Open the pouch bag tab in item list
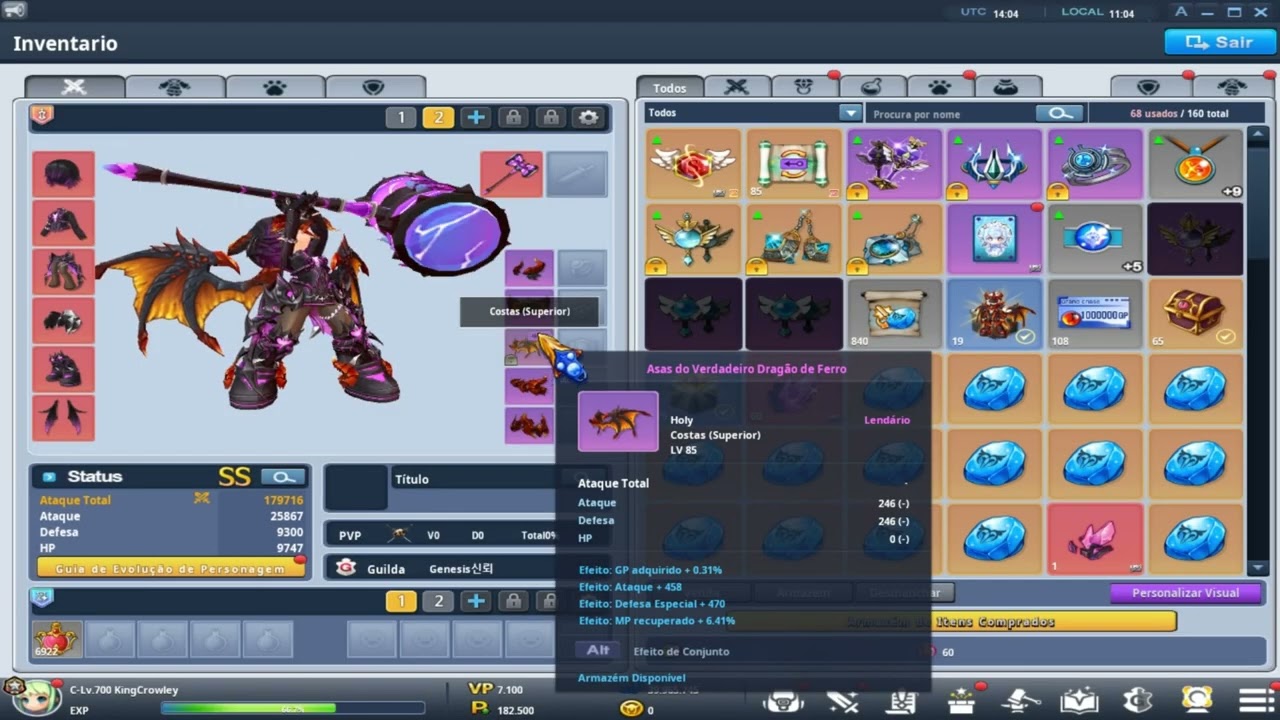Image resolution: width=1280 pixels, height=720 pixels. pyautogui.click(x=1009, y=87)
